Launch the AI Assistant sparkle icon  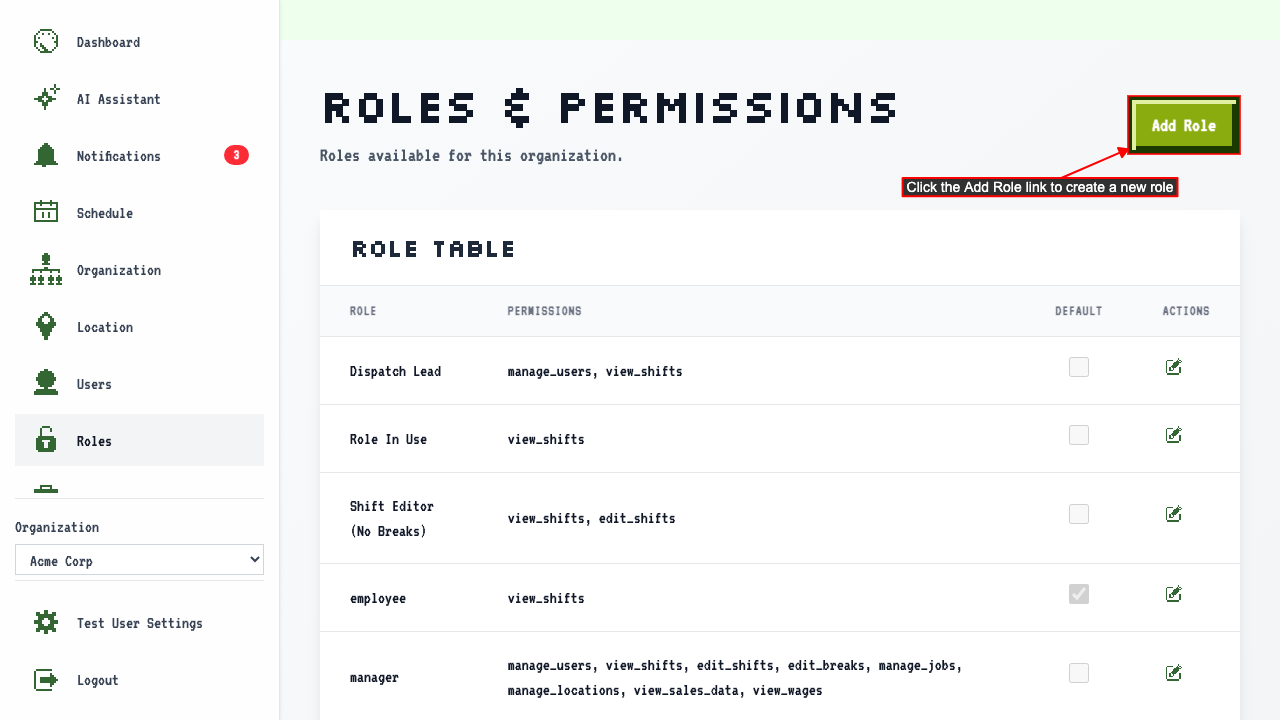[46, 99]
